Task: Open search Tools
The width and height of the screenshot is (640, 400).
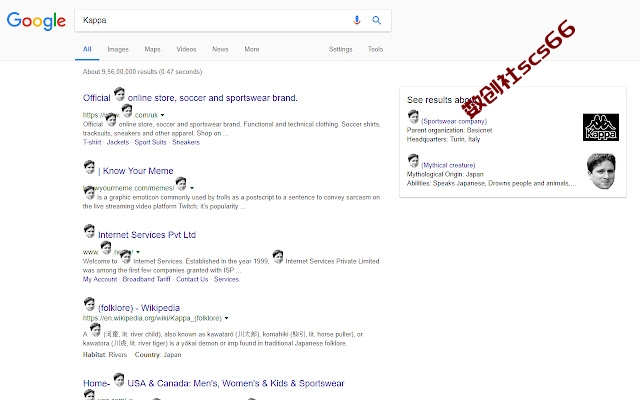Action: pos(375,49)
